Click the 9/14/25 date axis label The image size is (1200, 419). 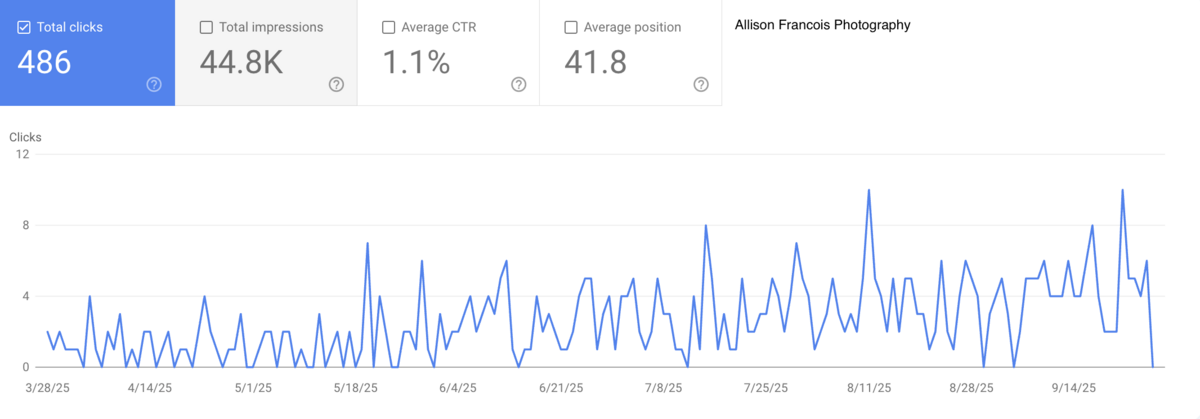1077,387
